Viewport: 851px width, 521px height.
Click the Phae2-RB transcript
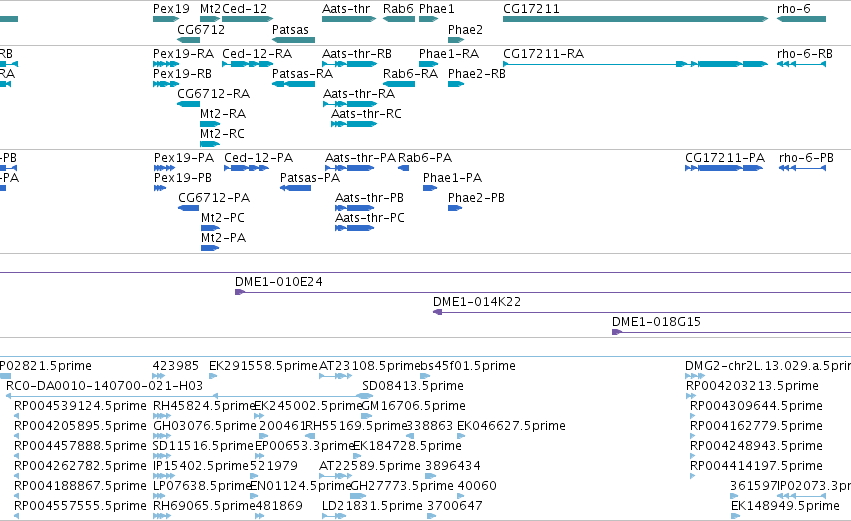pyautogui.click(x=456, y=84)
